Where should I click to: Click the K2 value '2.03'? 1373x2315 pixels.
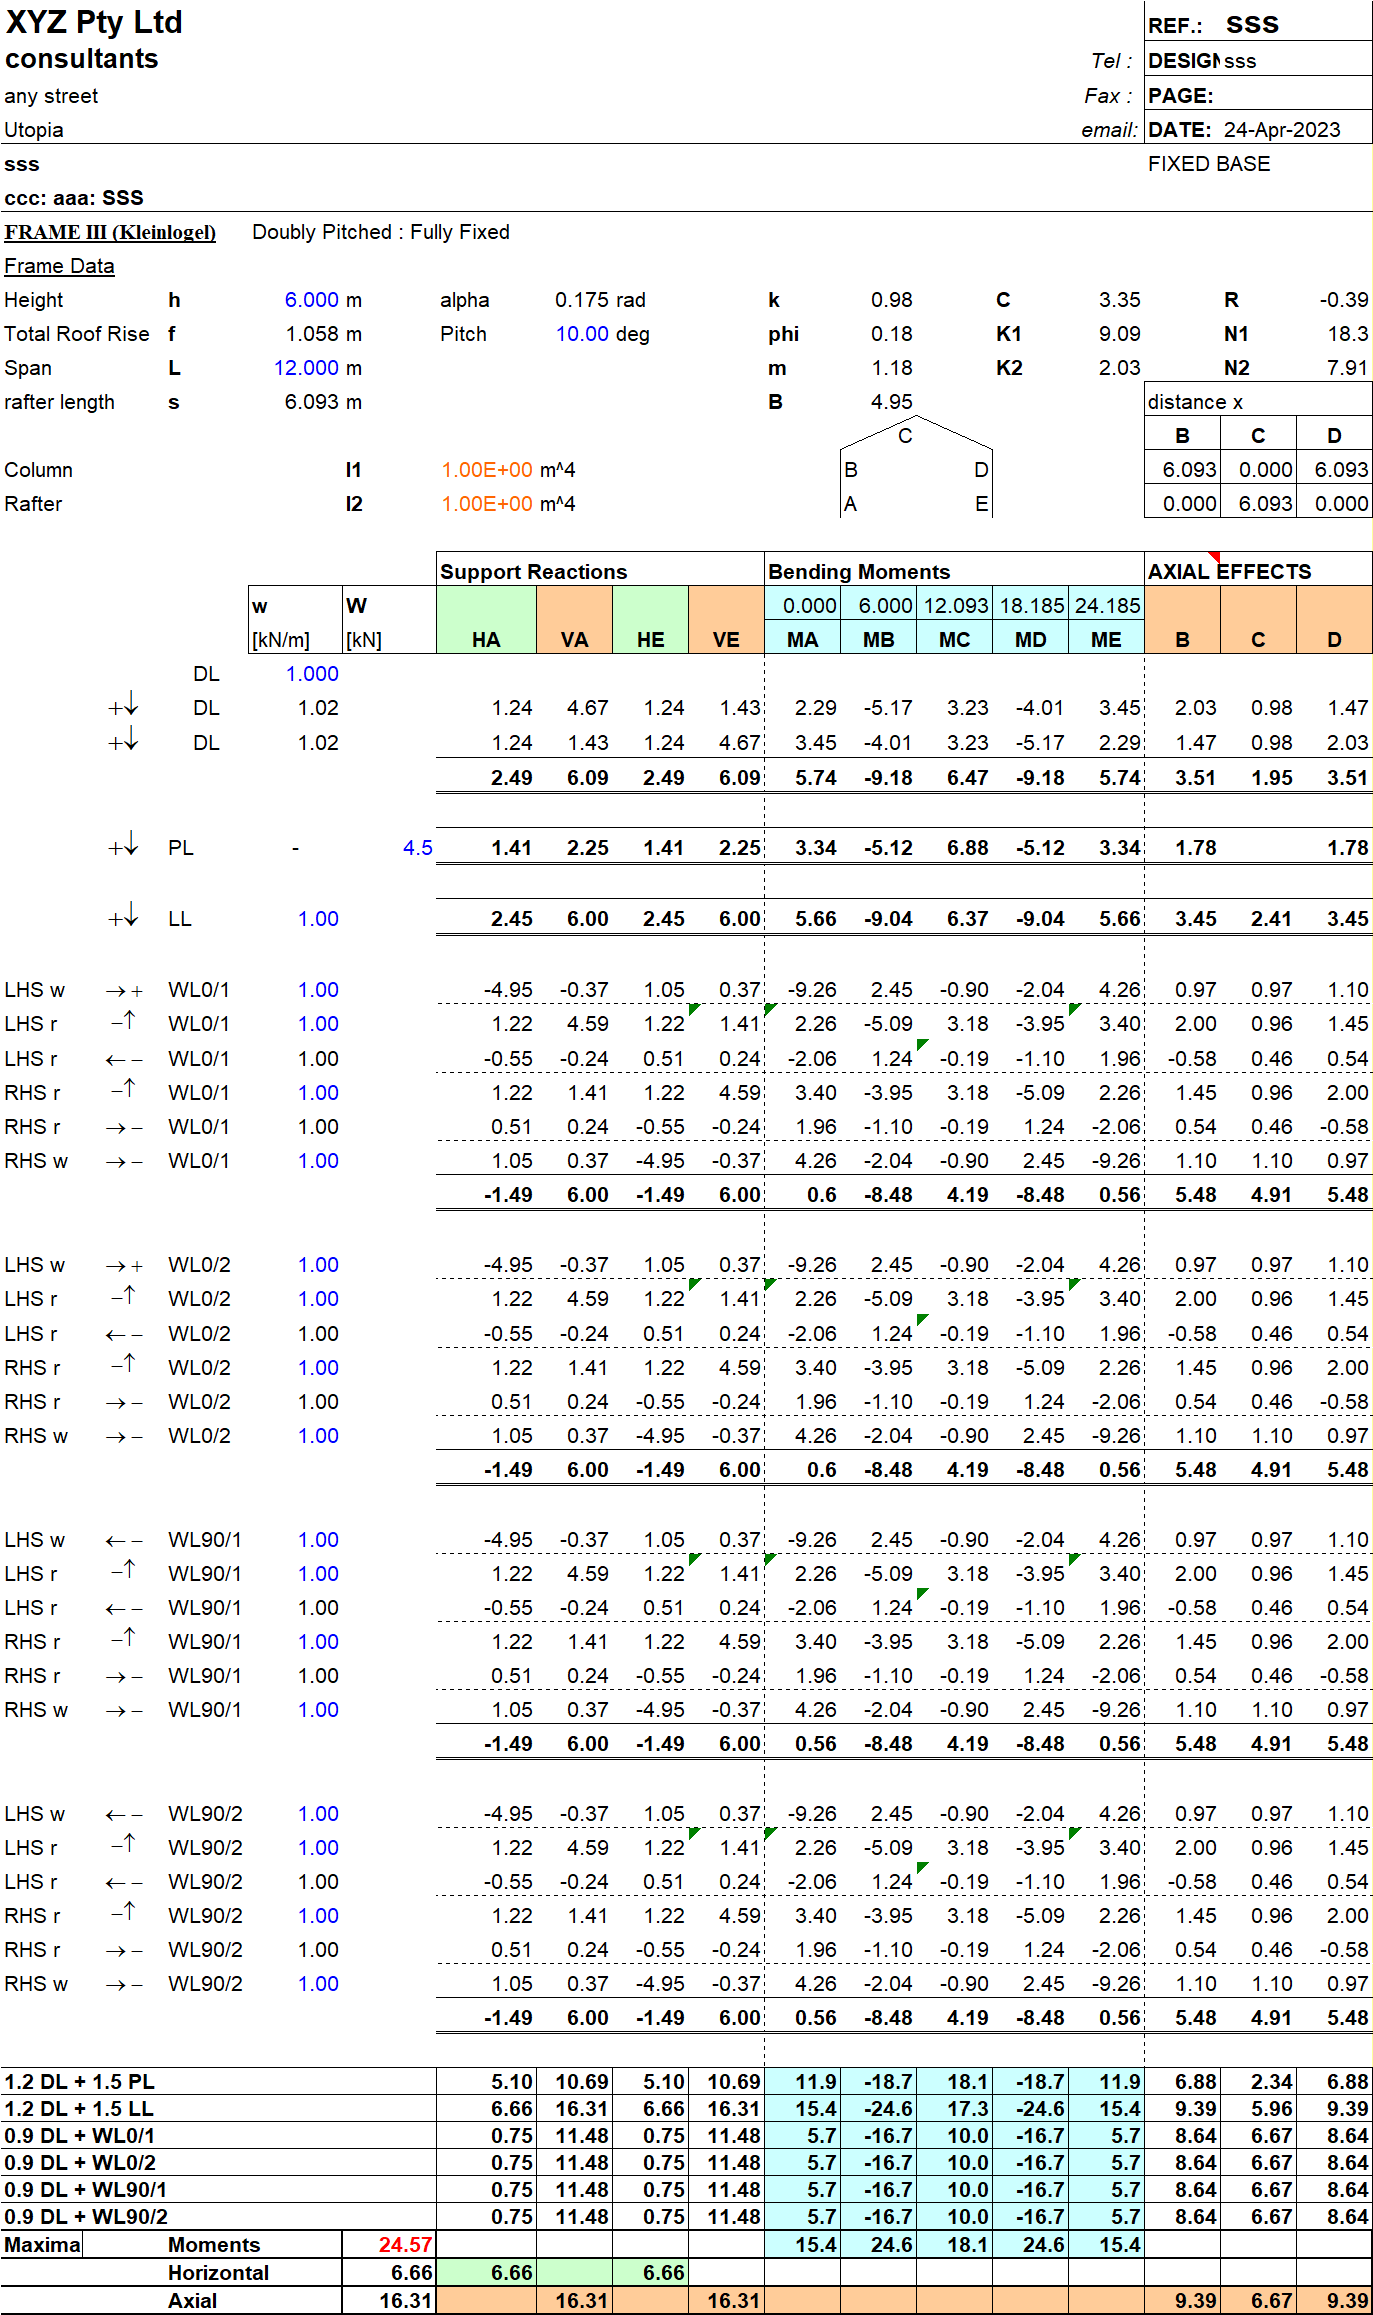click(1119, 368)
